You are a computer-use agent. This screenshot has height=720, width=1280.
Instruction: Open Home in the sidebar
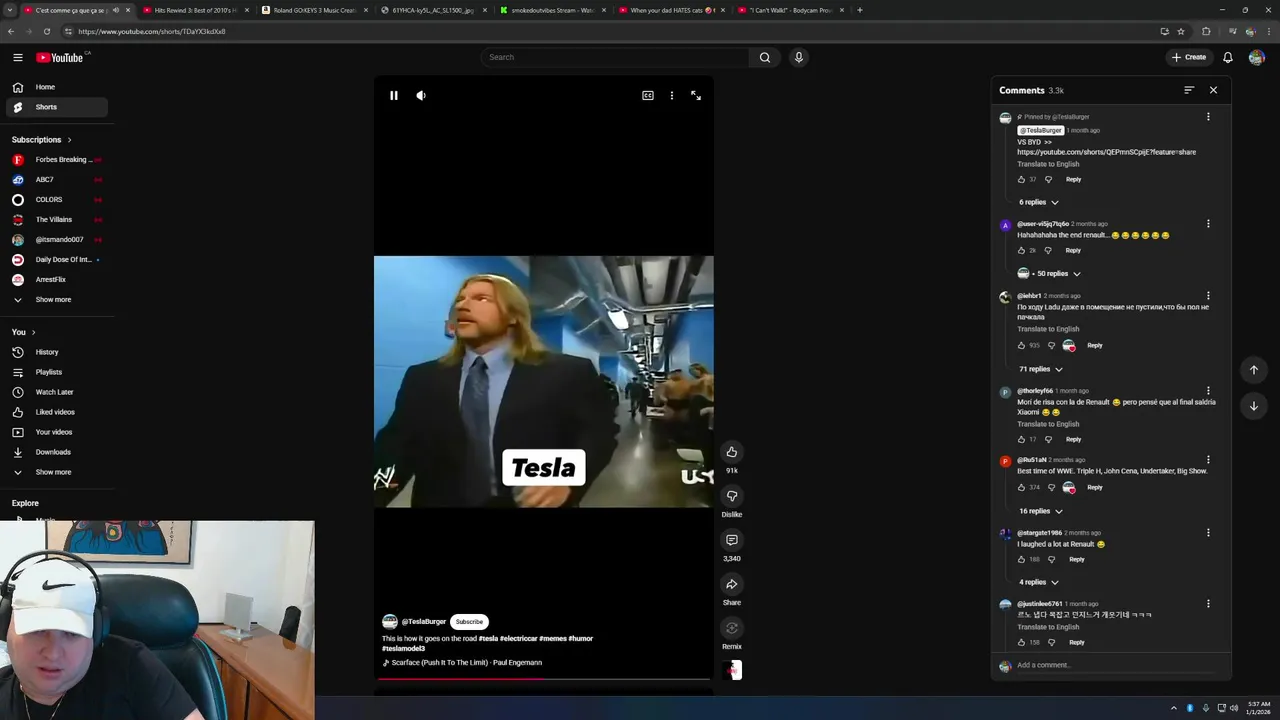(57, 87)
